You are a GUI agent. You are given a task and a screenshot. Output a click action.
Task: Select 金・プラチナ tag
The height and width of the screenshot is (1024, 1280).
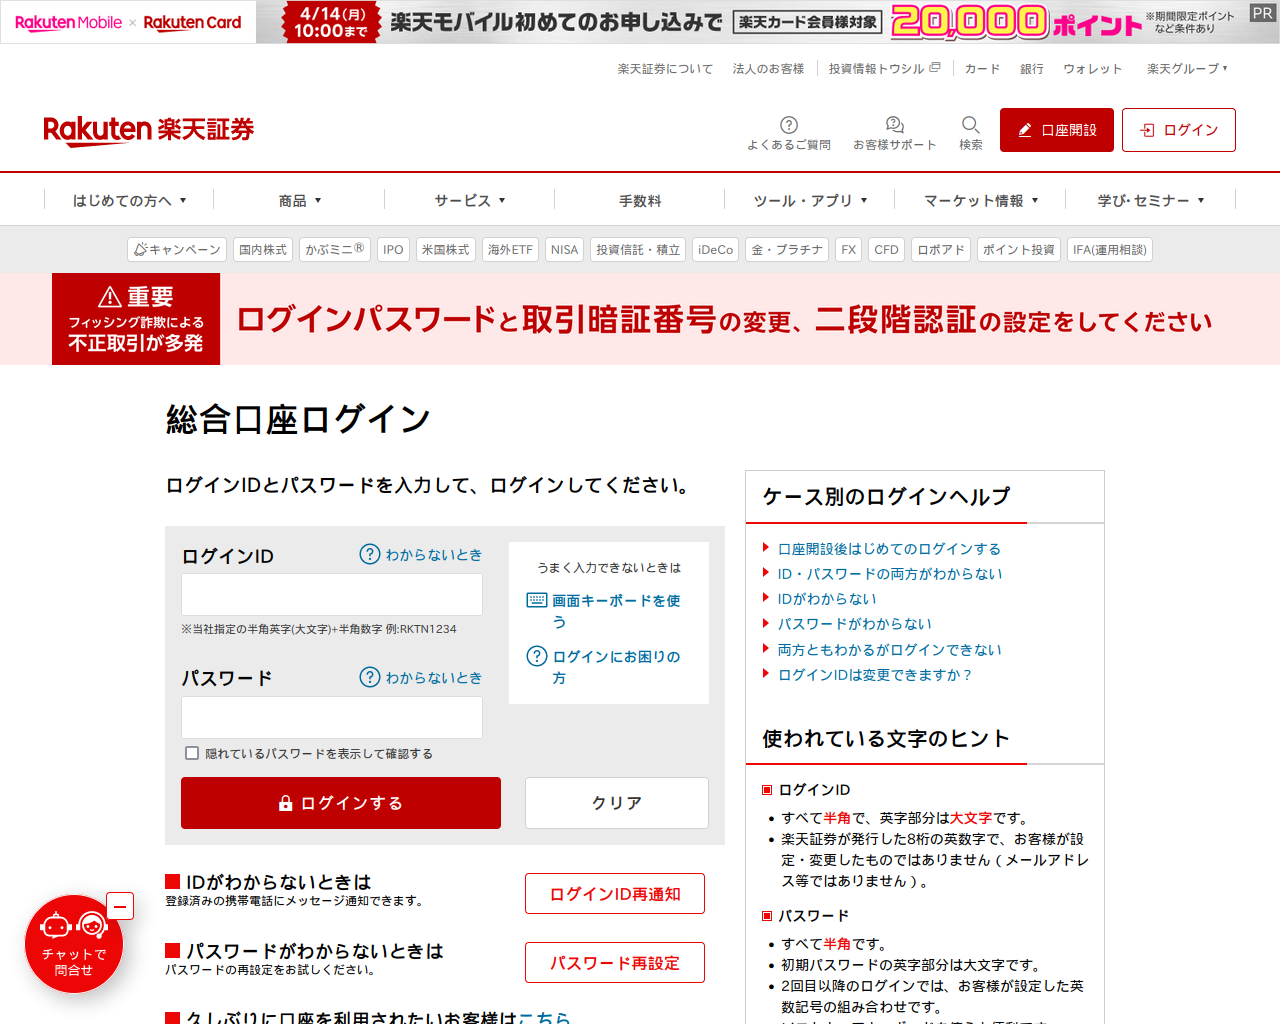click(x=787, y=250)
